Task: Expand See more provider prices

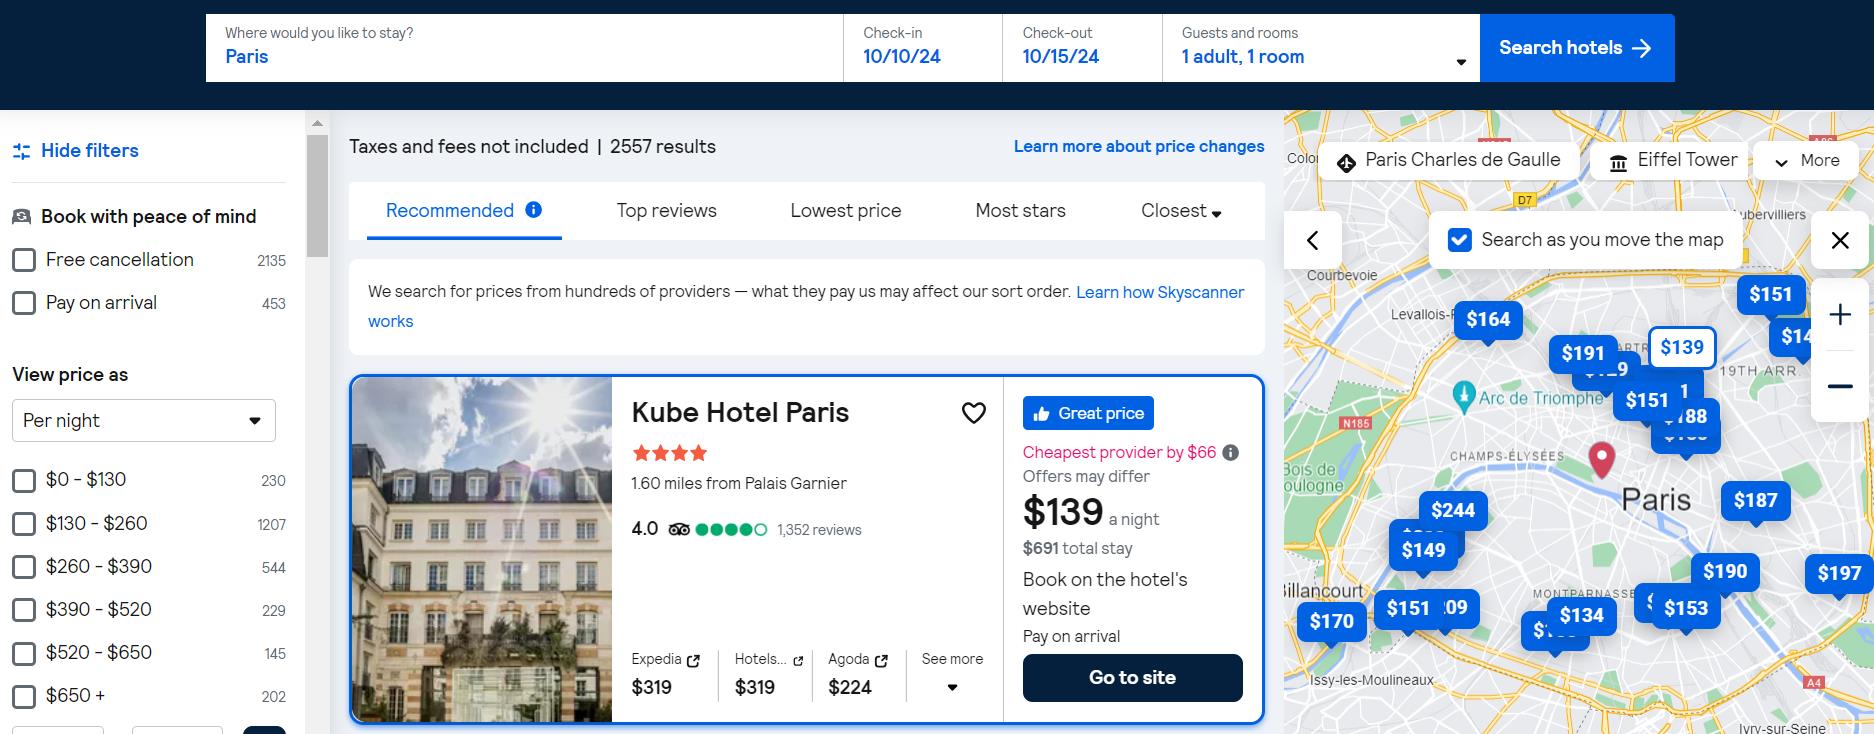Action: click(952, 672)
